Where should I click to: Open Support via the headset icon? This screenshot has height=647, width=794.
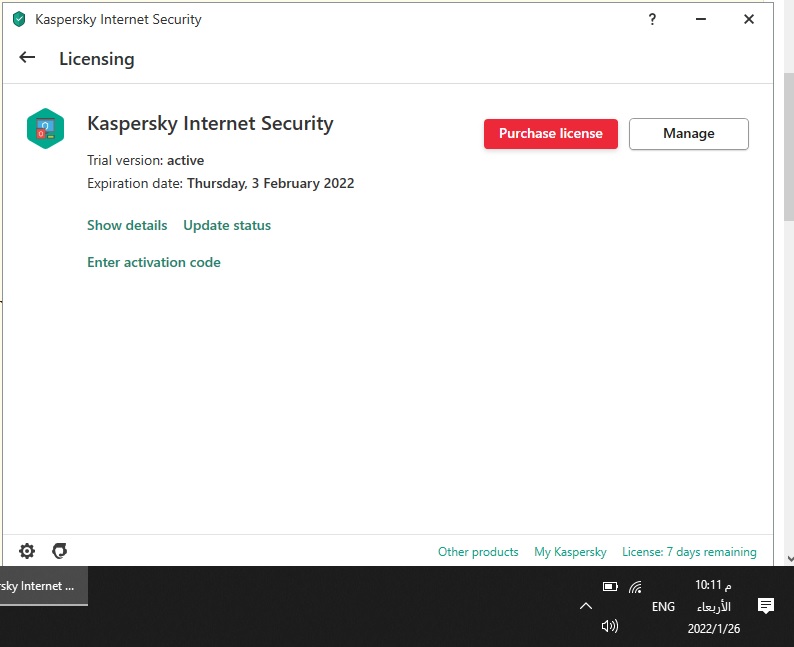coord(60,551)
